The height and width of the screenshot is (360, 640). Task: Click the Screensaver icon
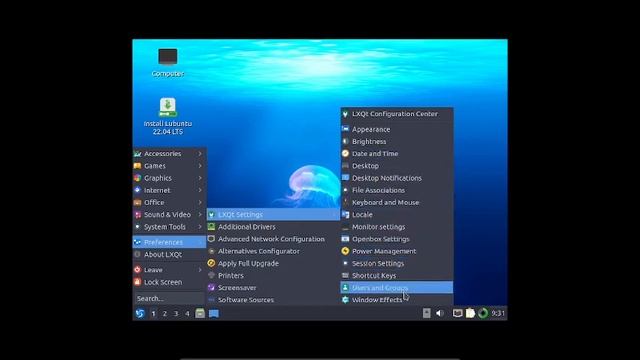(x=211, y=288)
